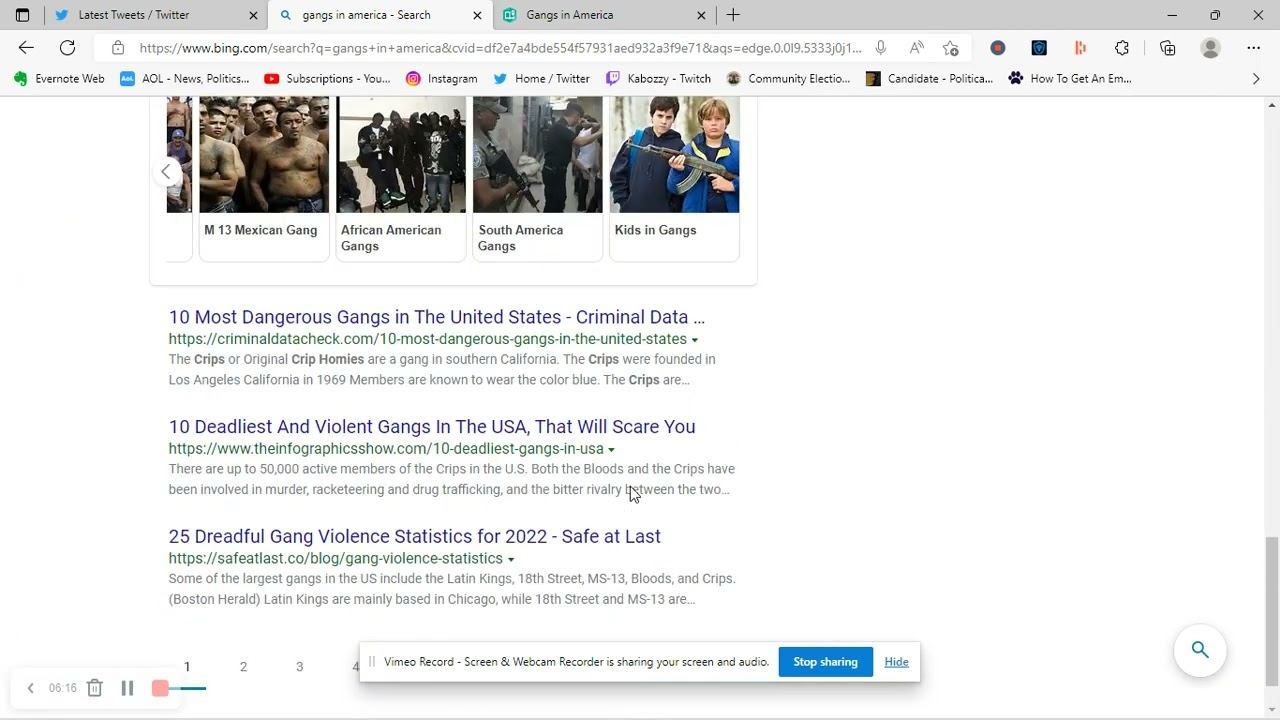Click the page vertical scrollbar thumb

point(1272,611)
